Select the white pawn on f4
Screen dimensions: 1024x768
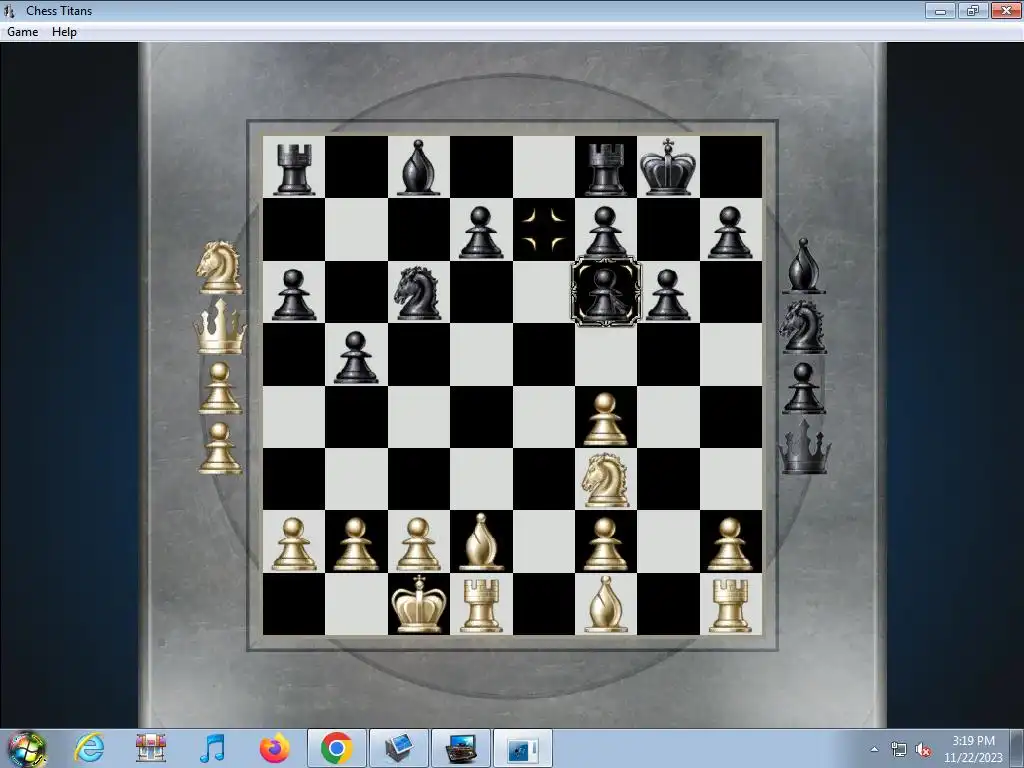(x=605, y=419)
